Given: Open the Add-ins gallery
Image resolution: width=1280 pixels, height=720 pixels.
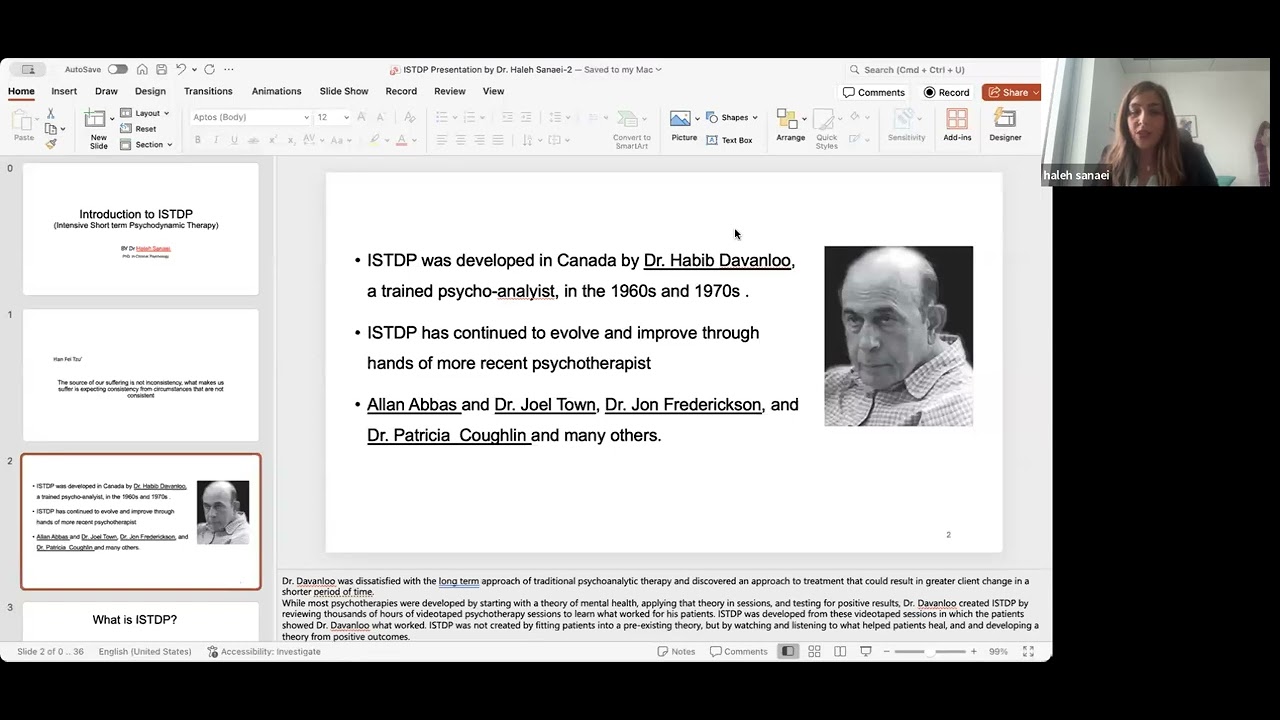Looking at the screenshot, I should 957,126.
